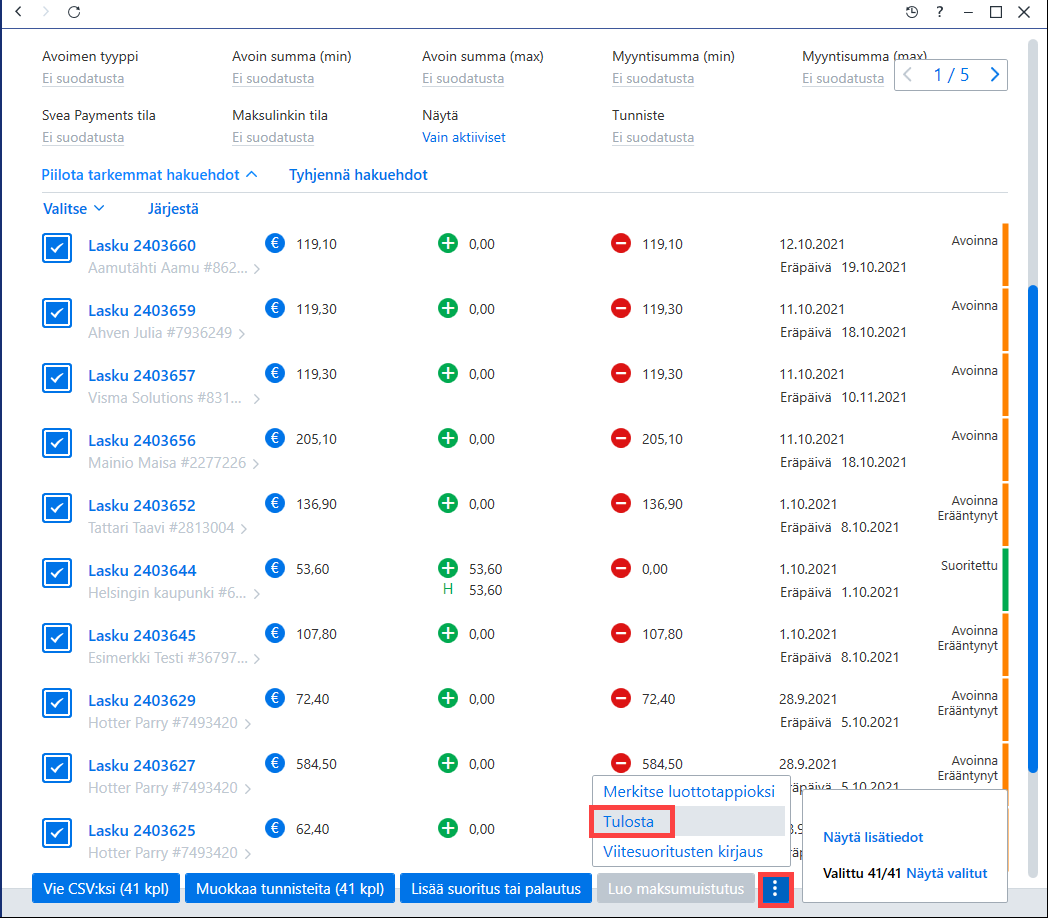
Task: Open the help question mark icon
Action: (940, 12)
